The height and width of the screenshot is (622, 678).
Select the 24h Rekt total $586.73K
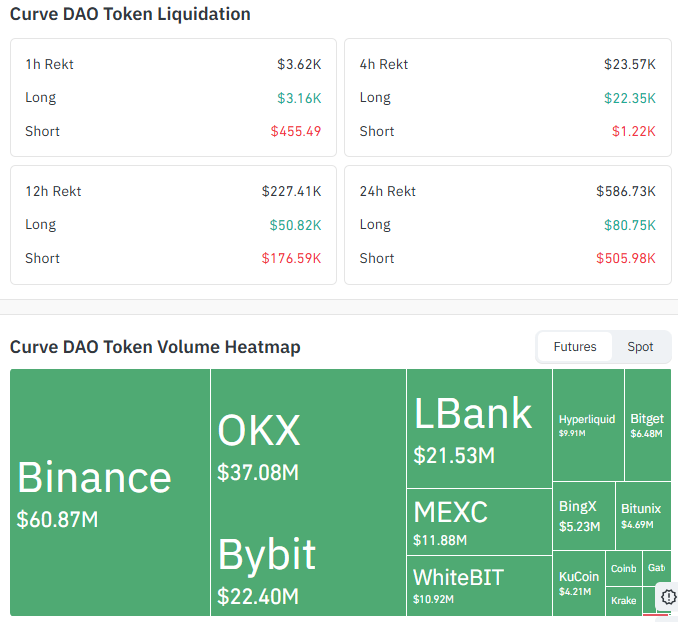click(626, 191)
